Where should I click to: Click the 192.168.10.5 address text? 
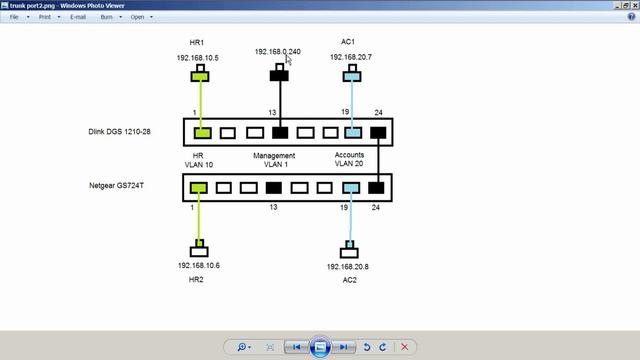[198, 58]
